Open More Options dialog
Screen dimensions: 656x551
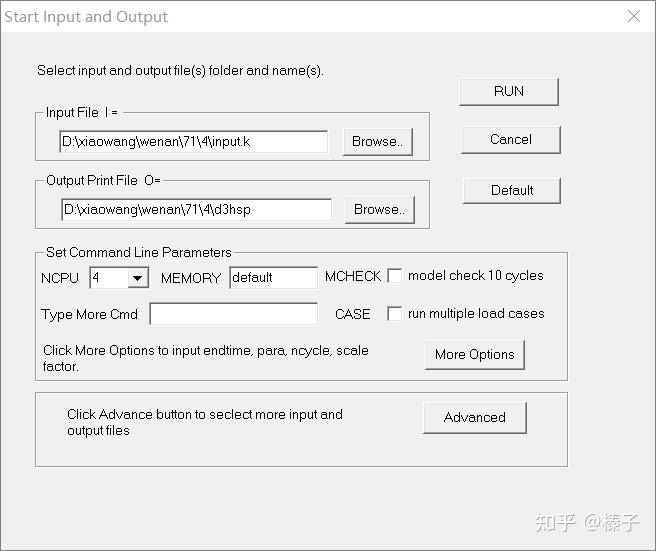pyautogui.click(x=474, y=354)
